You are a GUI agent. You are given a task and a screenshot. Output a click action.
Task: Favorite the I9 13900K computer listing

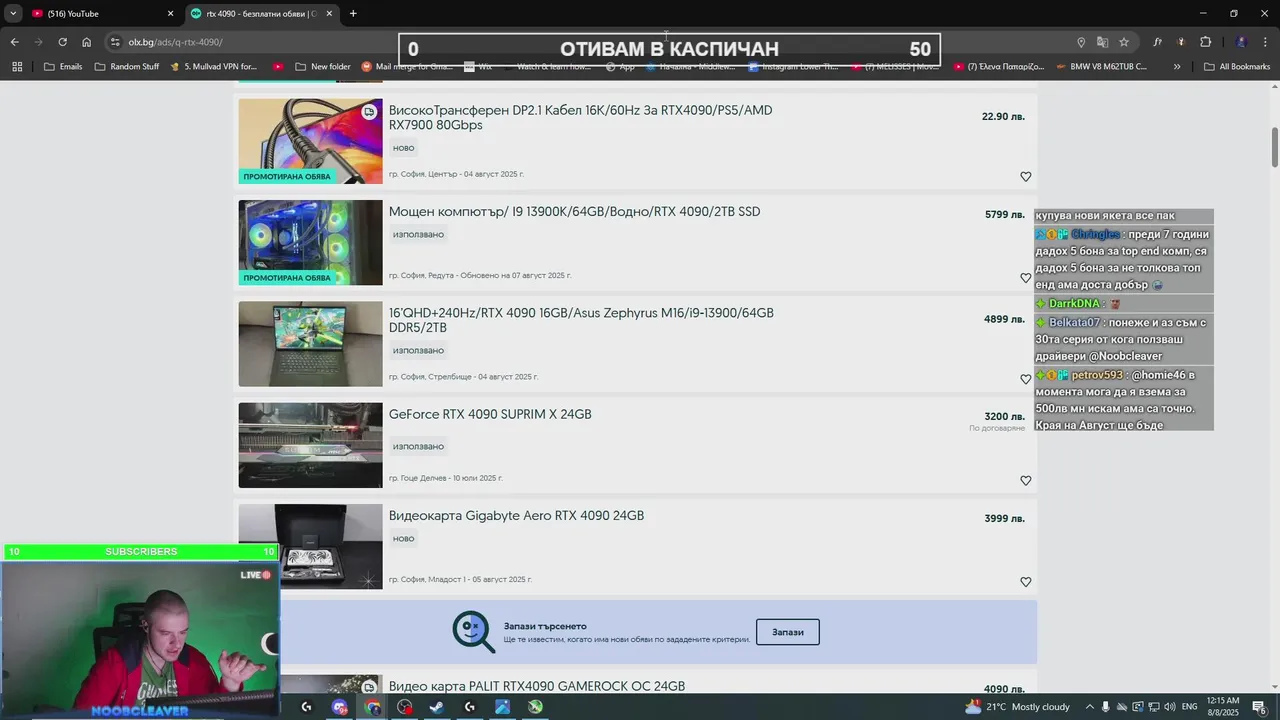coord(1025,278)
